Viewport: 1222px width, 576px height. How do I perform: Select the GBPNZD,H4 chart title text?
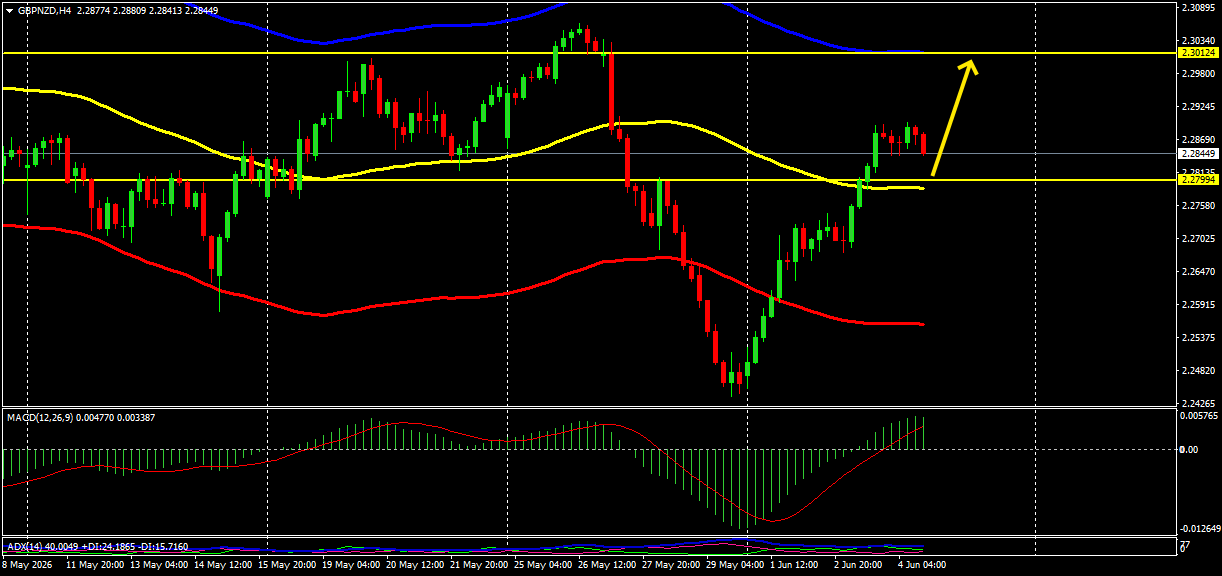45,11
